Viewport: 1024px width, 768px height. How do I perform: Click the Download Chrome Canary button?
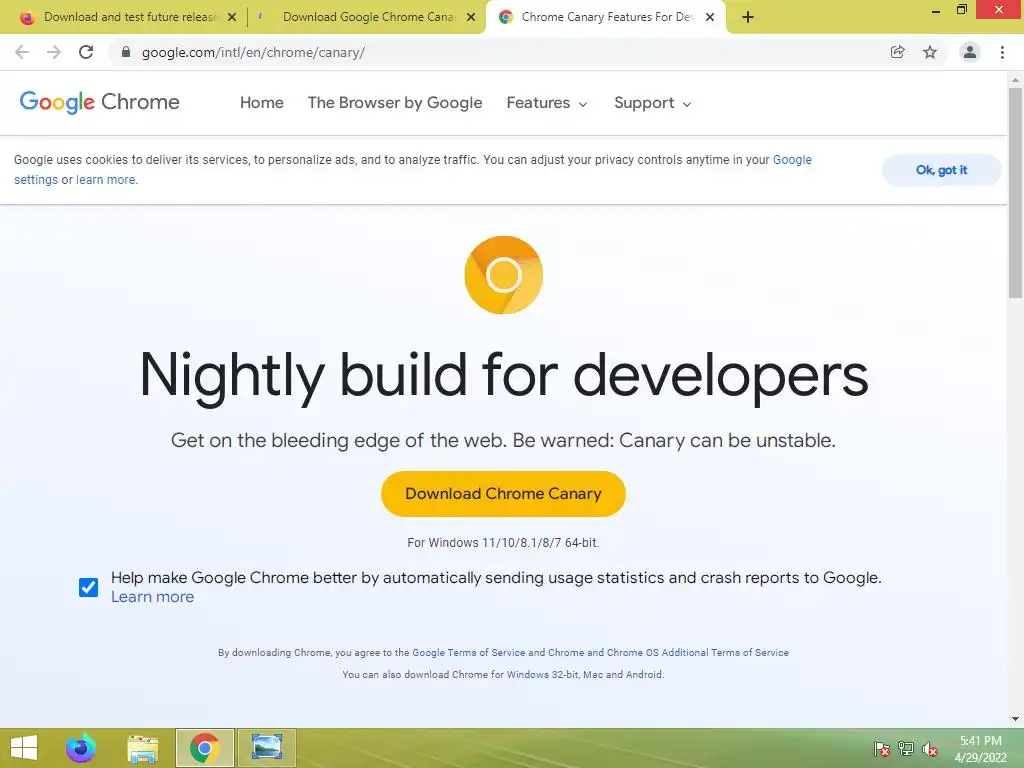504,494
